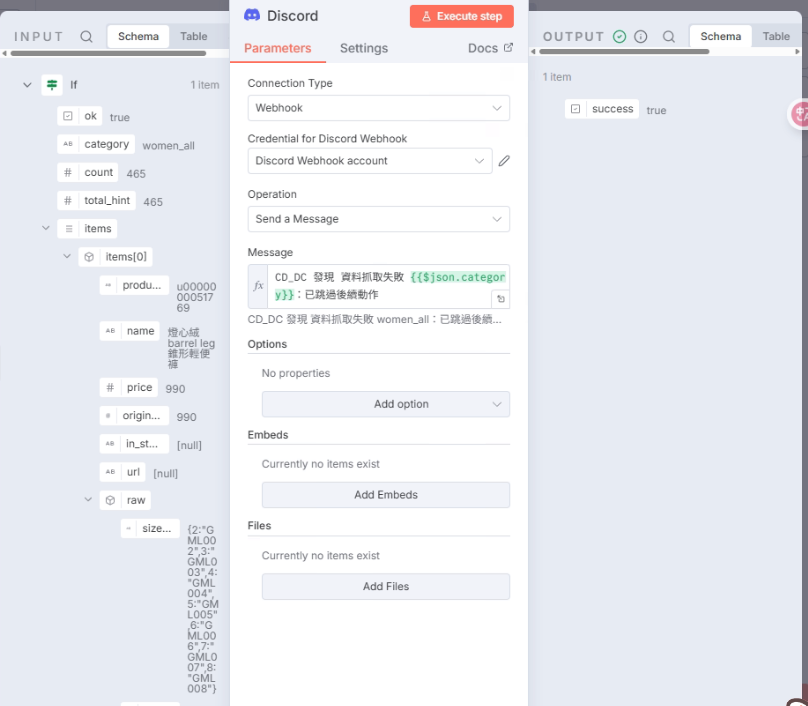Image resolution: width=808 pixels, height=706 pixels.
Task: Click the type icon beside origin... field
Action: coord(108,415)
